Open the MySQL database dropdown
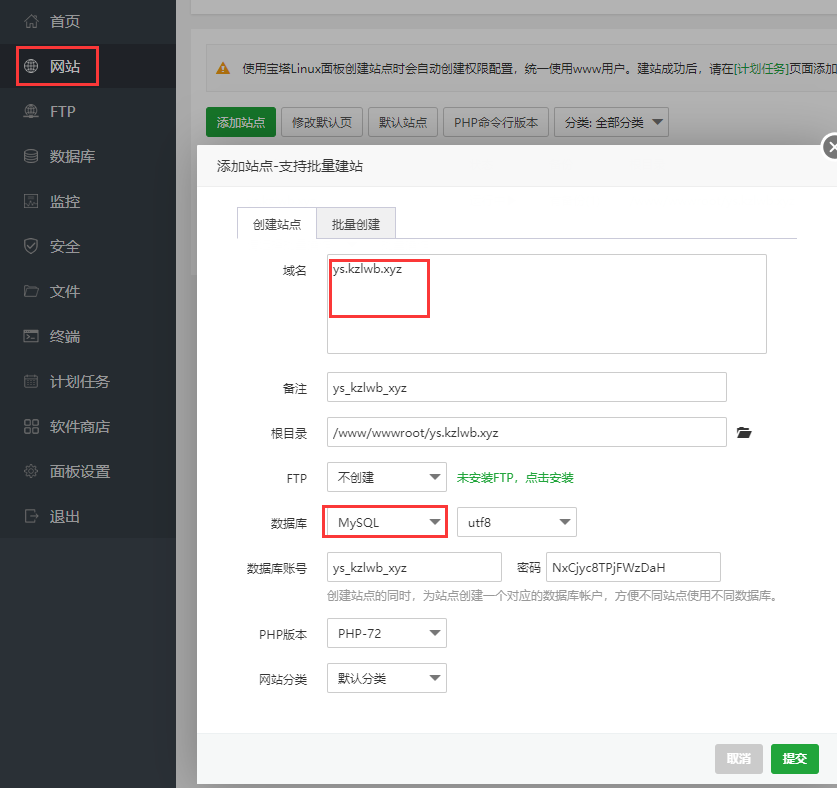This screenshot has width=837, height=788. [x=385, y=522]
